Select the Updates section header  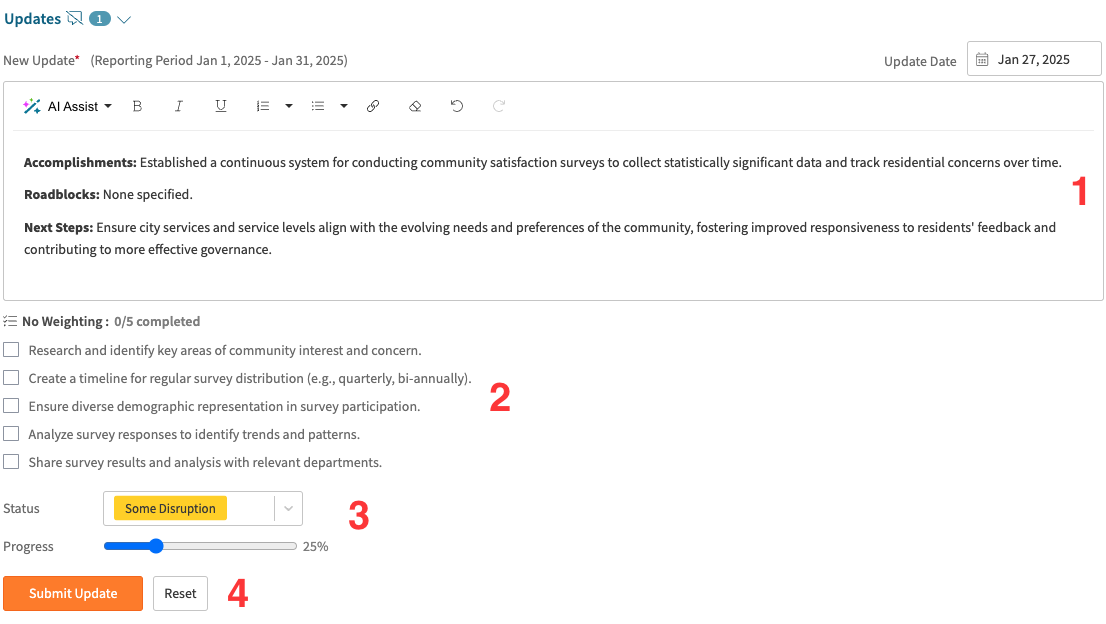[32, 17]
